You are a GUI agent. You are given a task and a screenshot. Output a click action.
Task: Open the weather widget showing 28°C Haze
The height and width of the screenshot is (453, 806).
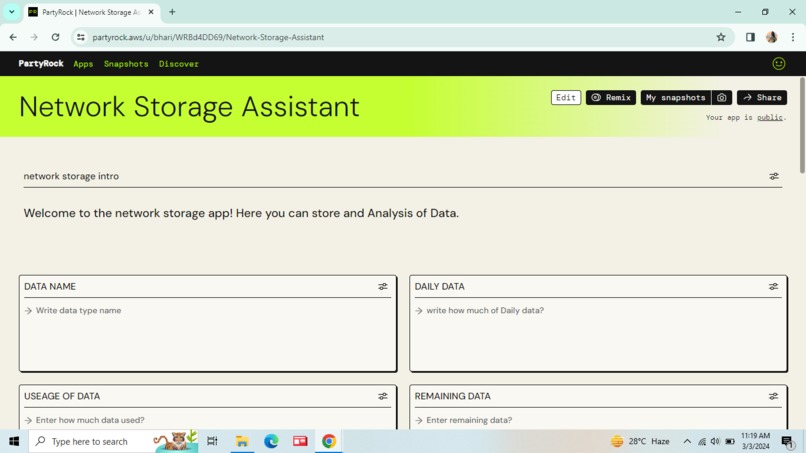pyautogui.click(x=640, y=441)
